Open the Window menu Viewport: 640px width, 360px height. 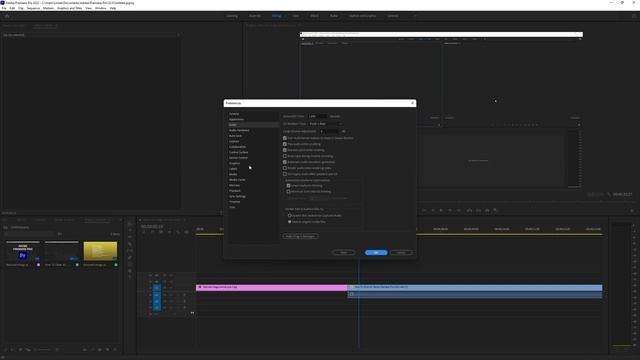pos(100,8)
